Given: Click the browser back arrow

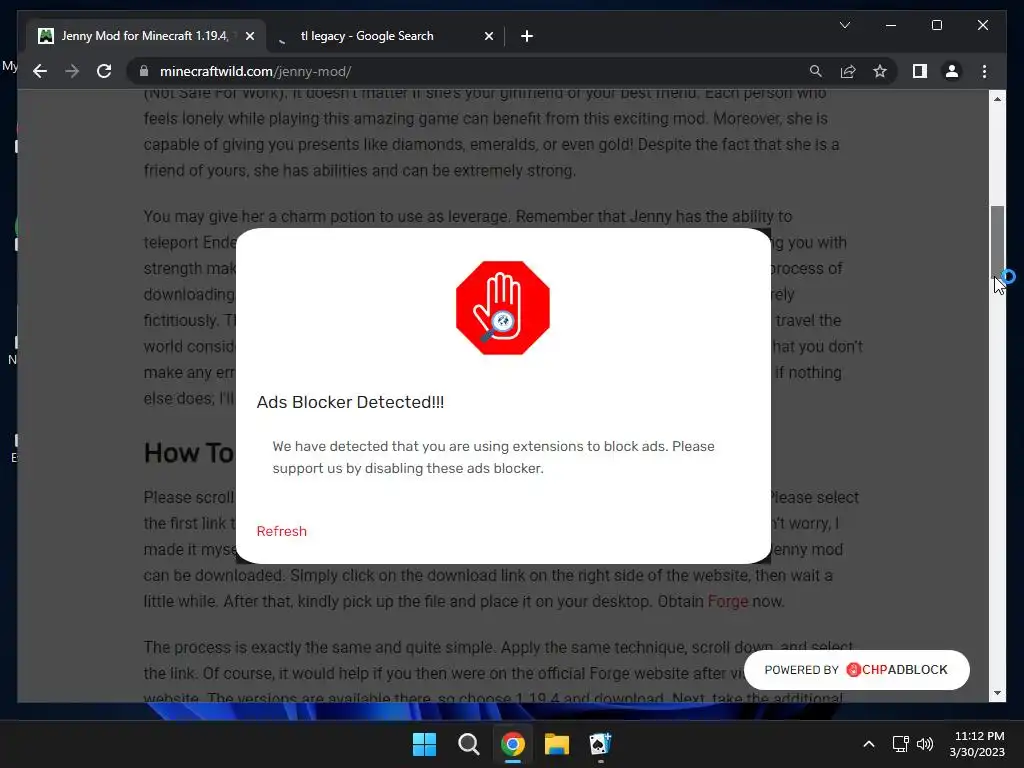Looking at the screenshot, I should (40, 71).
